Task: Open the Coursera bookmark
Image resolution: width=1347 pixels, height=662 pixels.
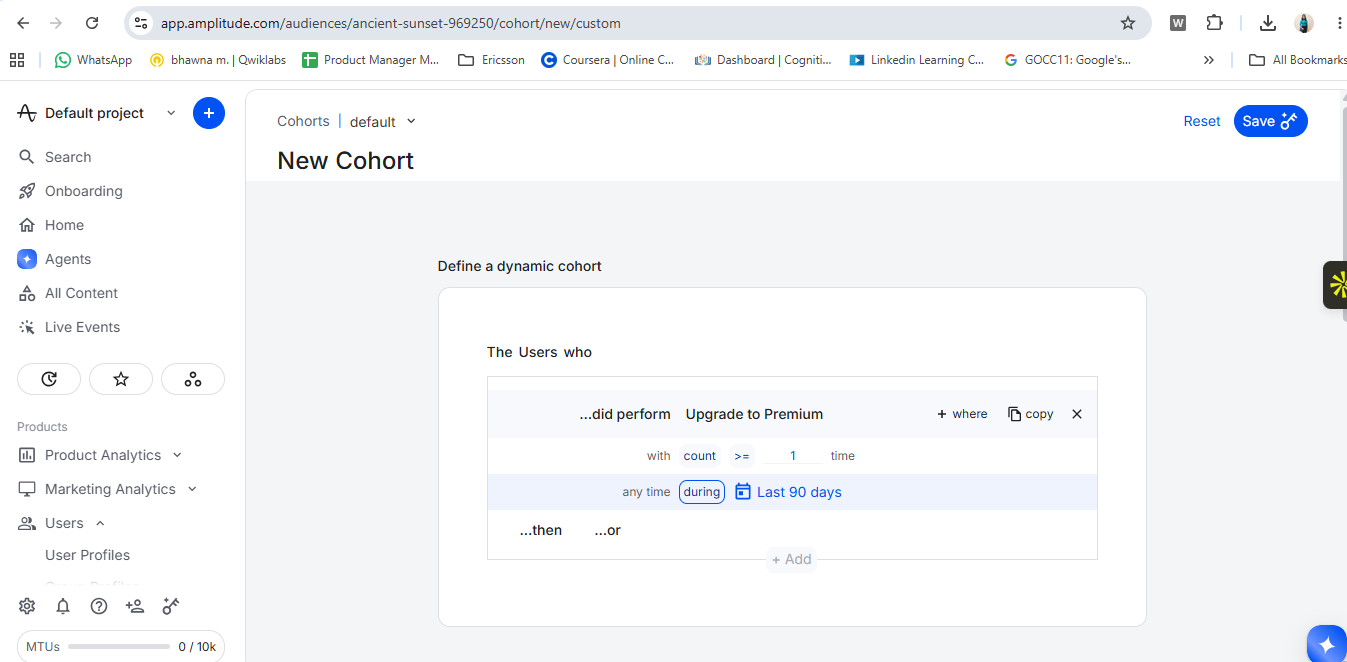Action: click(x=608, y=60)
